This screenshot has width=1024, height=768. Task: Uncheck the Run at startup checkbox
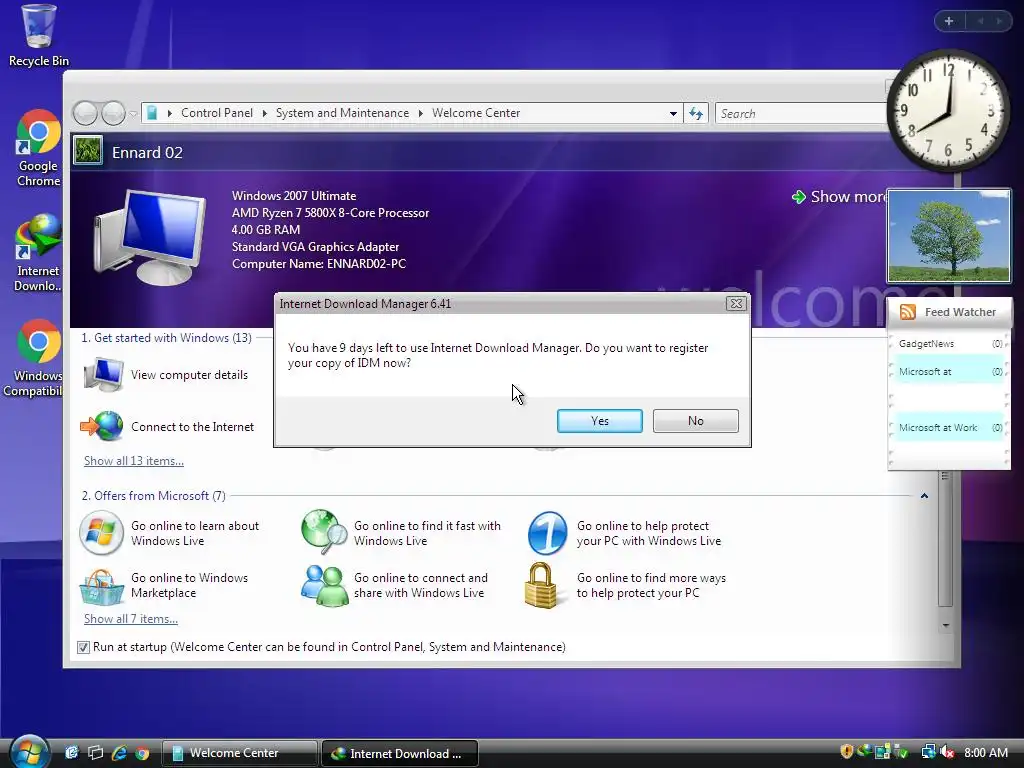point(83,647)
